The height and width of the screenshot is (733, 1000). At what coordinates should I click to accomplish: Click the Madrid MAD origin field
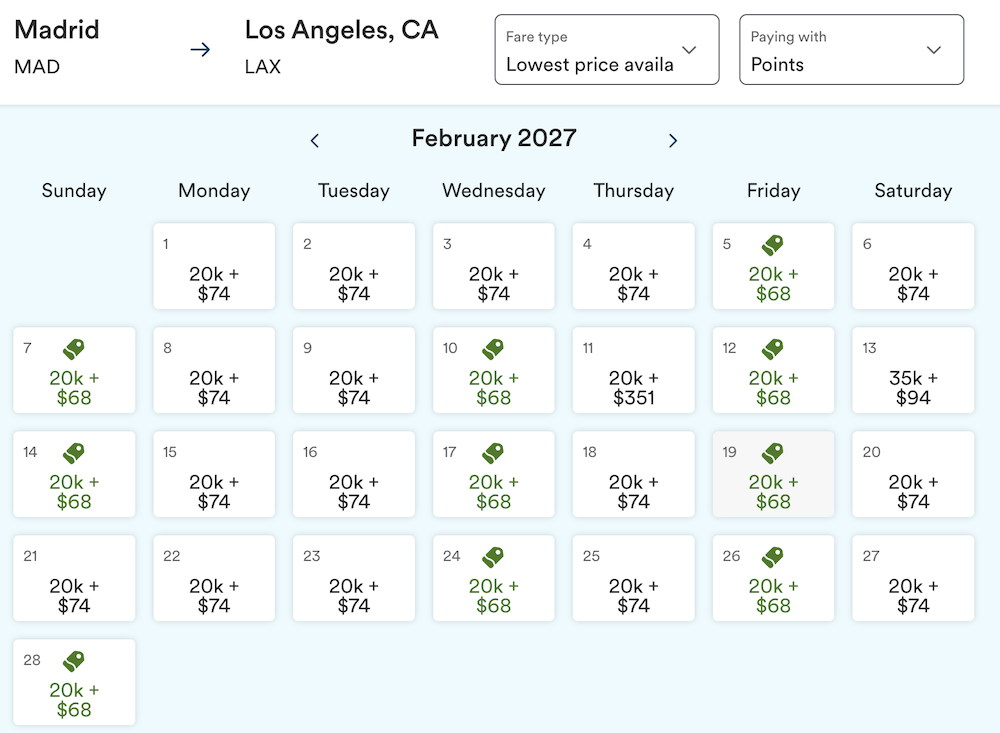coord(57,47)
